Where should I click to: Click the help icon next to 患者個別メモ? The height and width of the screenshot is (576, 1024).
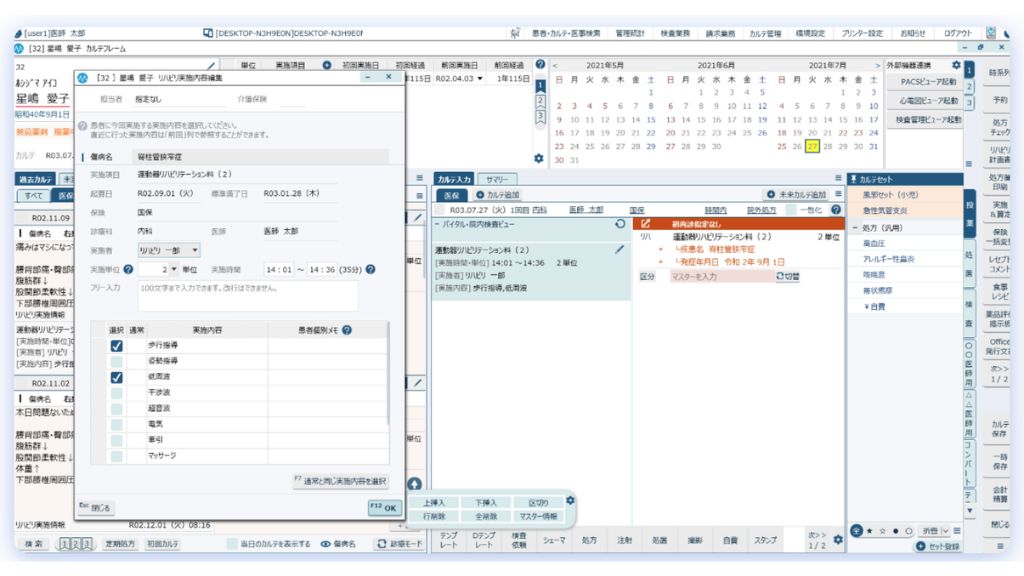click(x=347, y=329)
